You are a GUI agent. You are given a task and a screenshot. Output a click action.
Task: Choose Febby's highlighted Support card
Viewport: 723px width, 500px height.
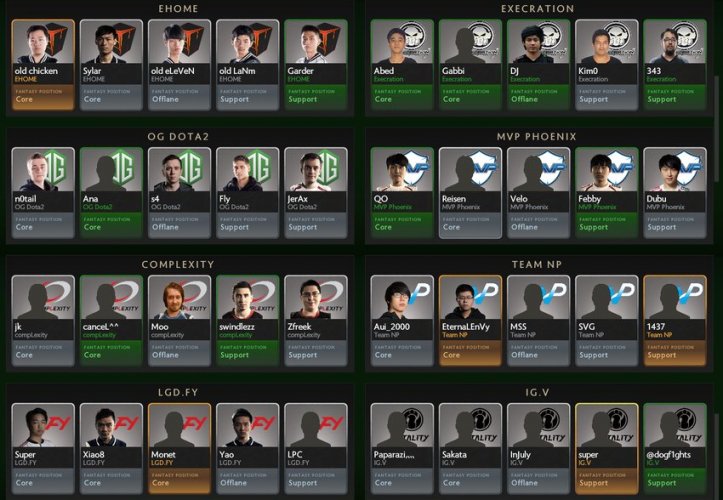click(606, 193)
